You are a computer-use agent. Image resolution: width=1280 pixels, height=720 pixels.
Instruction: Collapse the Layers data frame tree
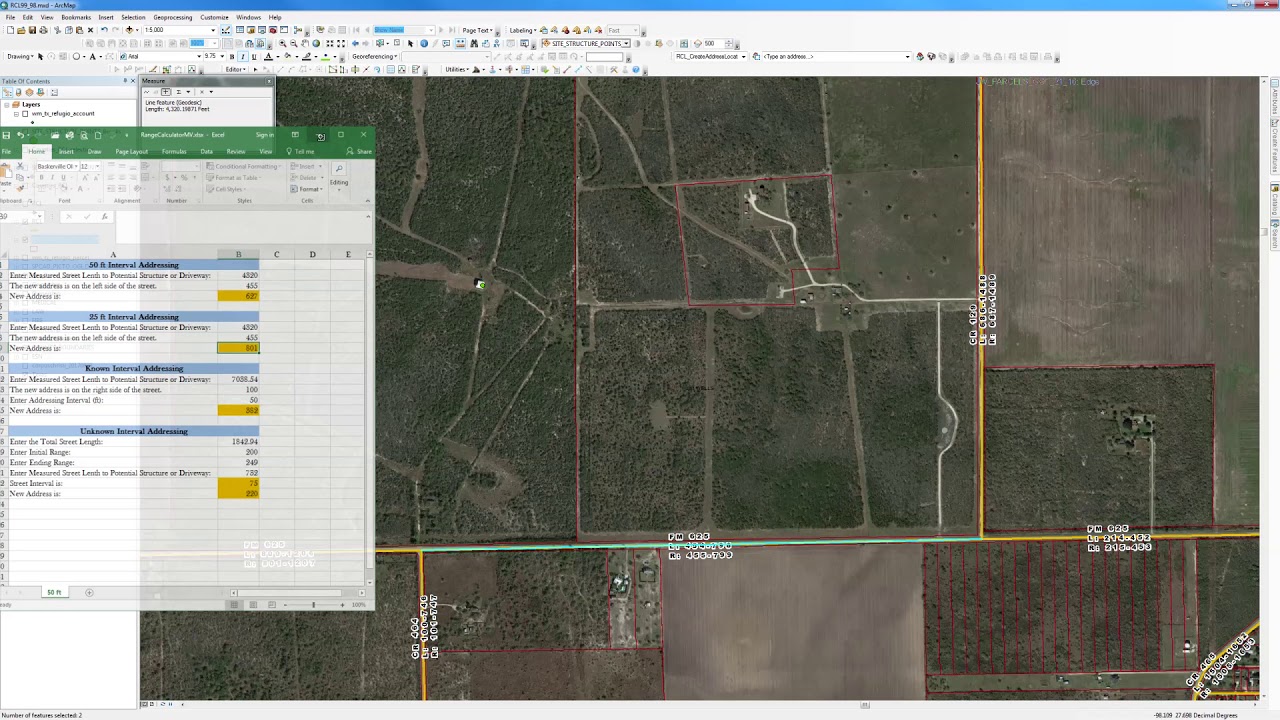pos(6,105)
